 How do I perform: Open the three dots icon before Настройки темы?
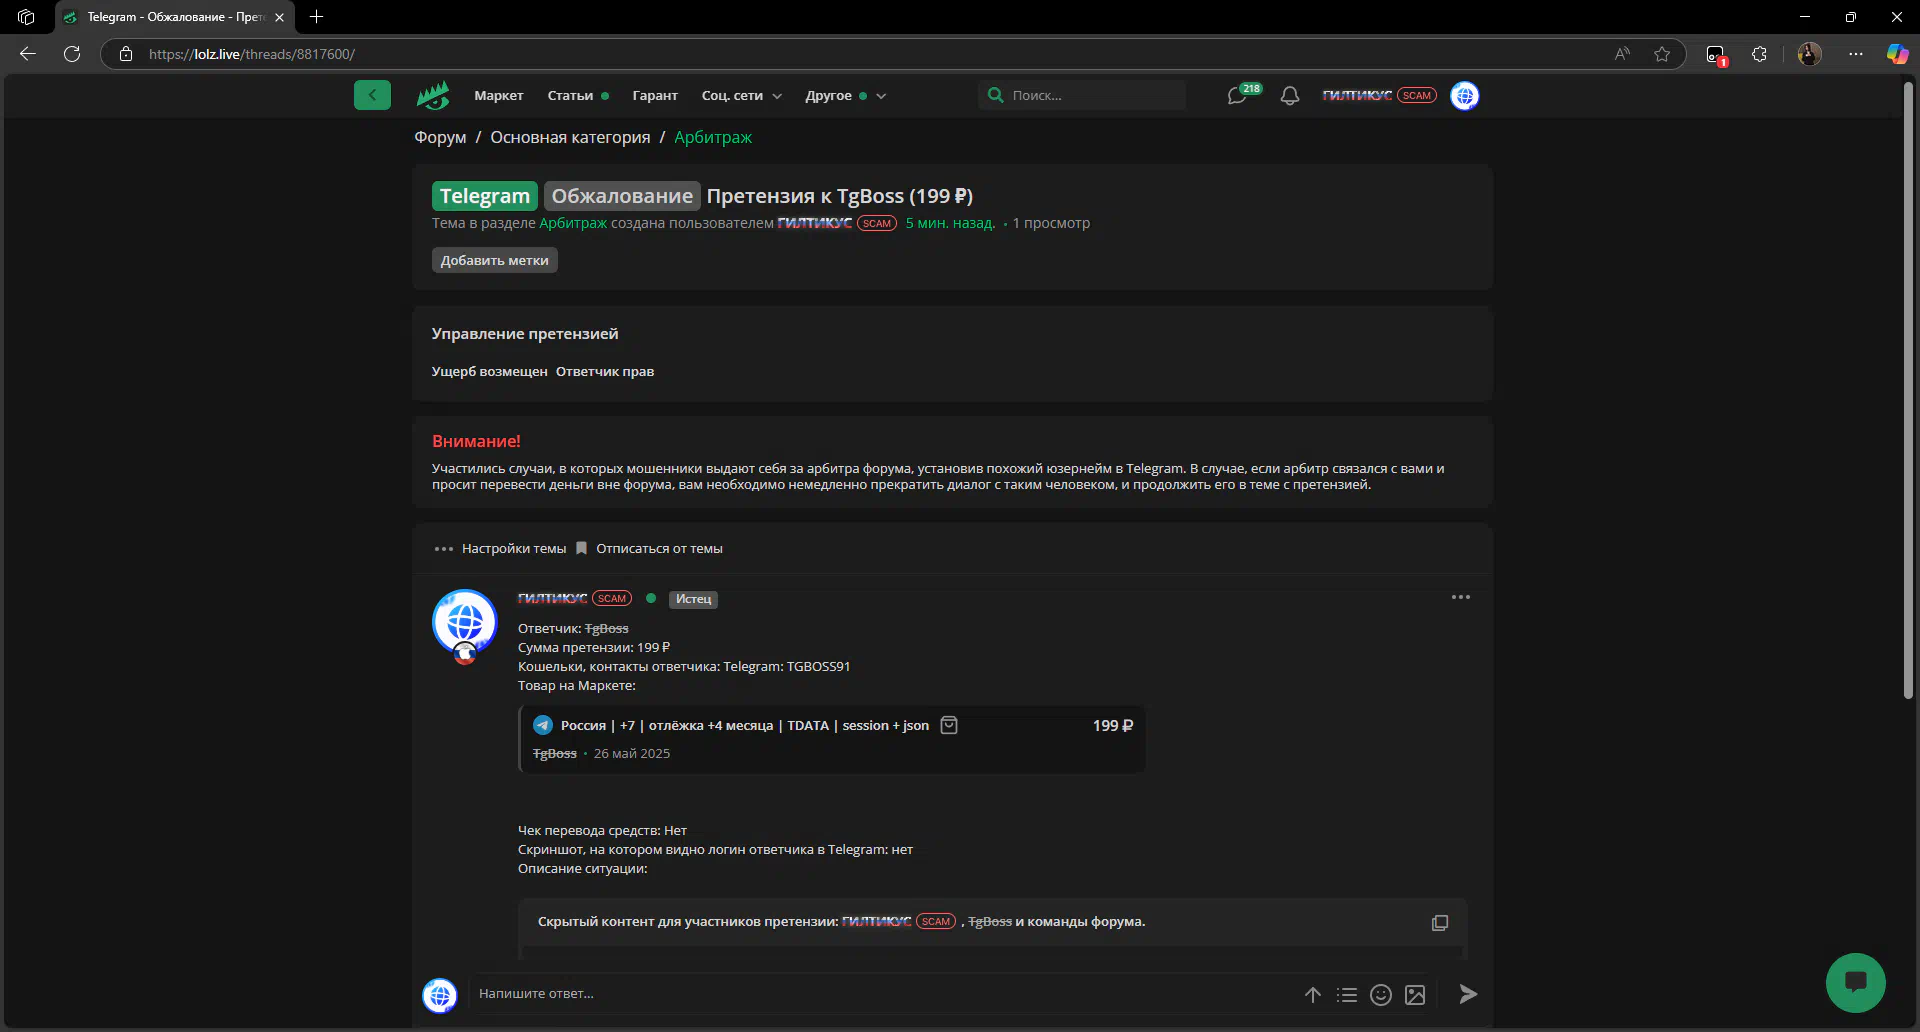444,548
